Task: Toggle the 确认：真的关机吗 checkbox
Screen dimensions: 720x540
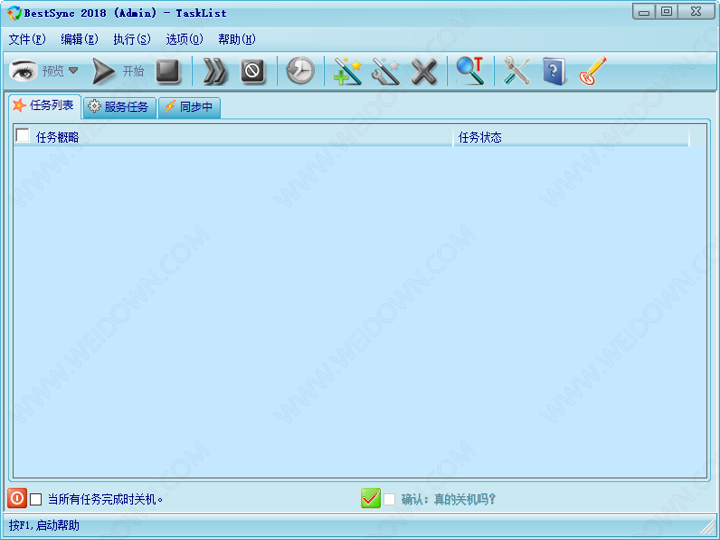Action: pos(389,499)
